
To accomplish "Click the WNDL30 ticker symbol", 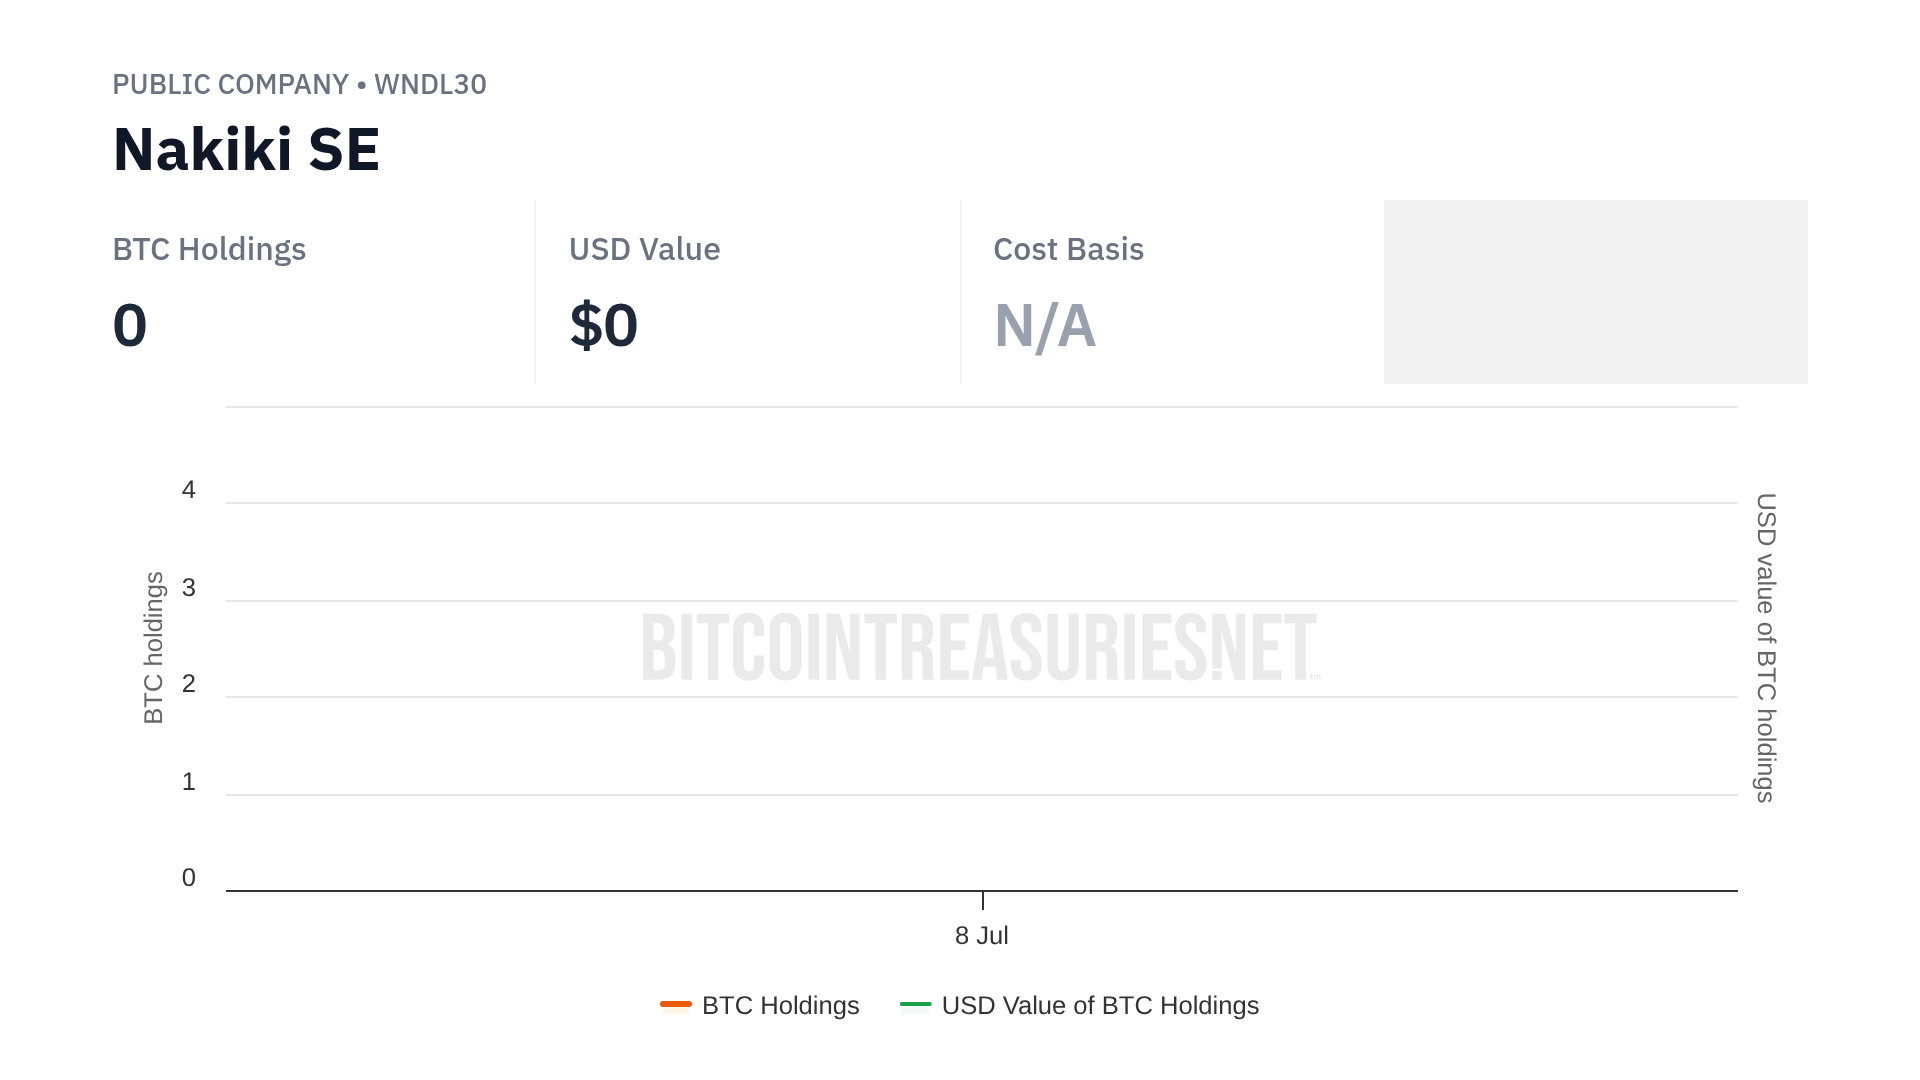I will [x=430, y=84].
